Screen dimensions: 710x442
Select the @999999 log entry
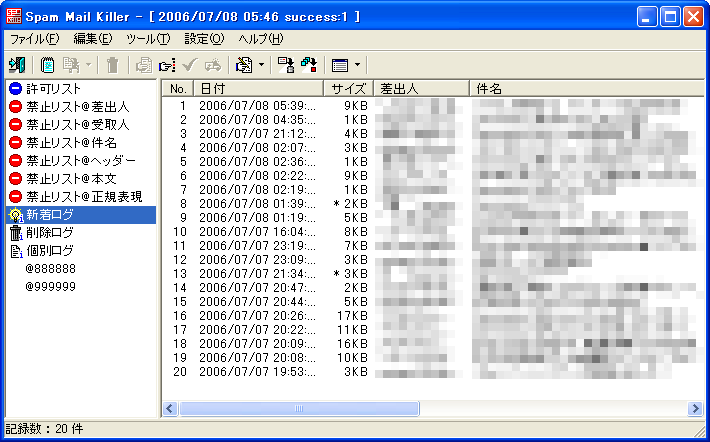[x=51, y=287]
